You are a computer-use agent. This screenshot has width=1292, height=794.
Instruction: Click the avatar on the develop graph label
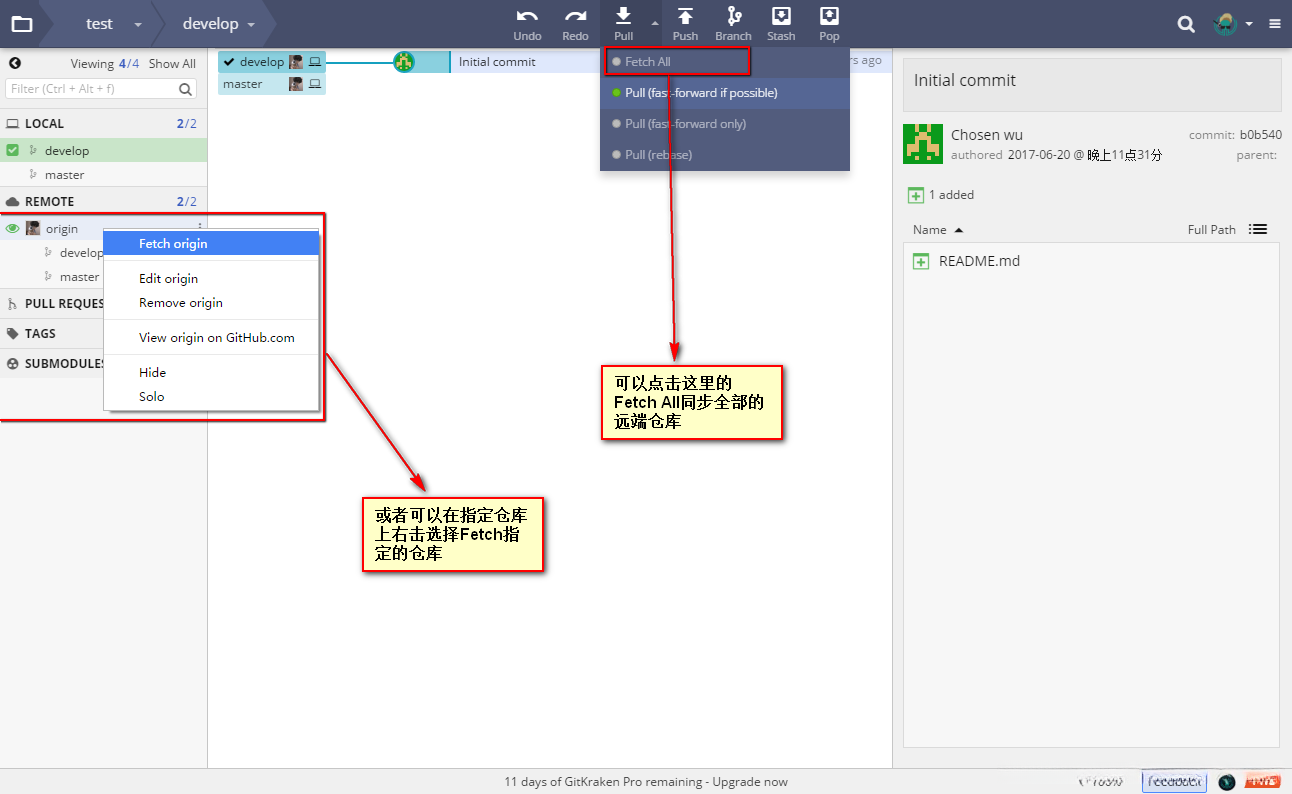296,62
